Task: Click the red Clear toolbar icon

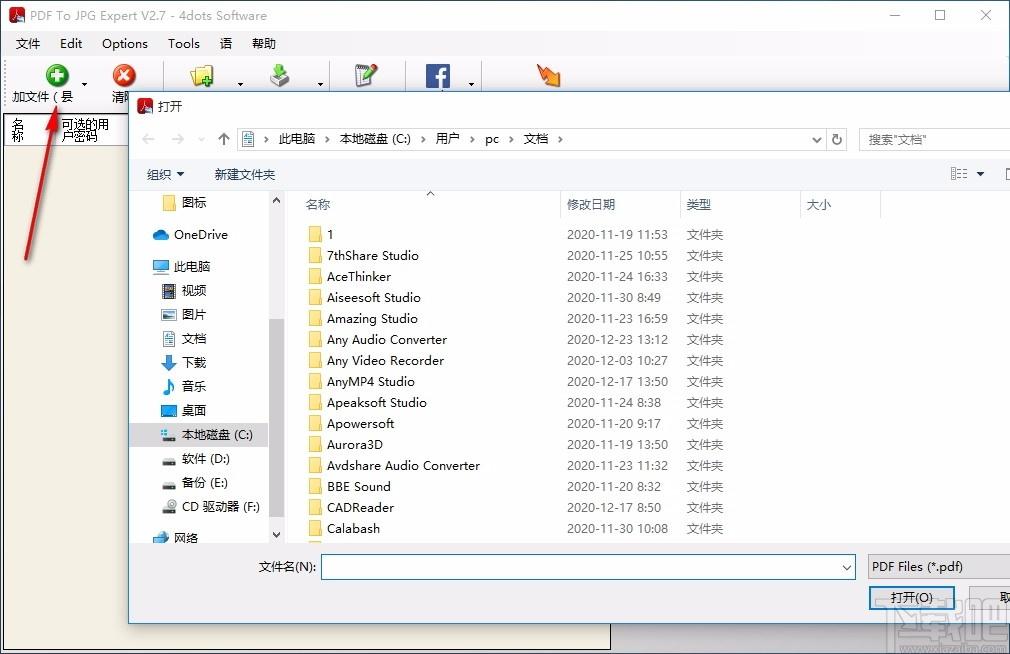Action: click(x=124, y=75)
